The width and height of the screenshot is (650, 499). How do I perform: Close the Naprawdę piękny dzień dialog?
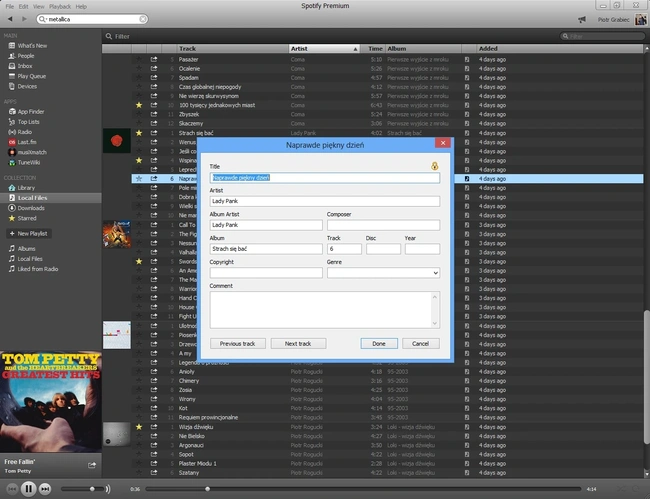click(443, 143)
